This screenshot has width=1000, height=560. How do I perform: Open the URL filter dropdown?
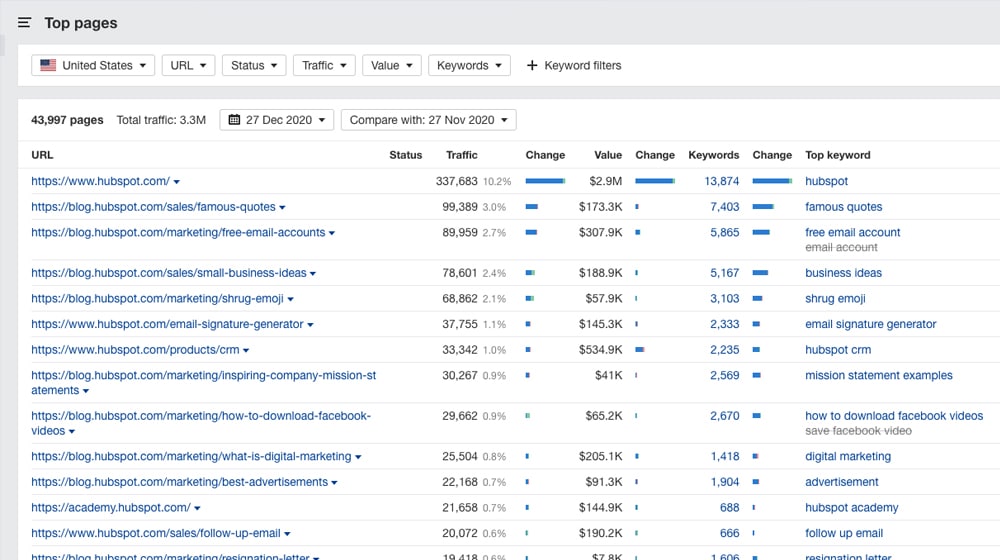(188, 66)
